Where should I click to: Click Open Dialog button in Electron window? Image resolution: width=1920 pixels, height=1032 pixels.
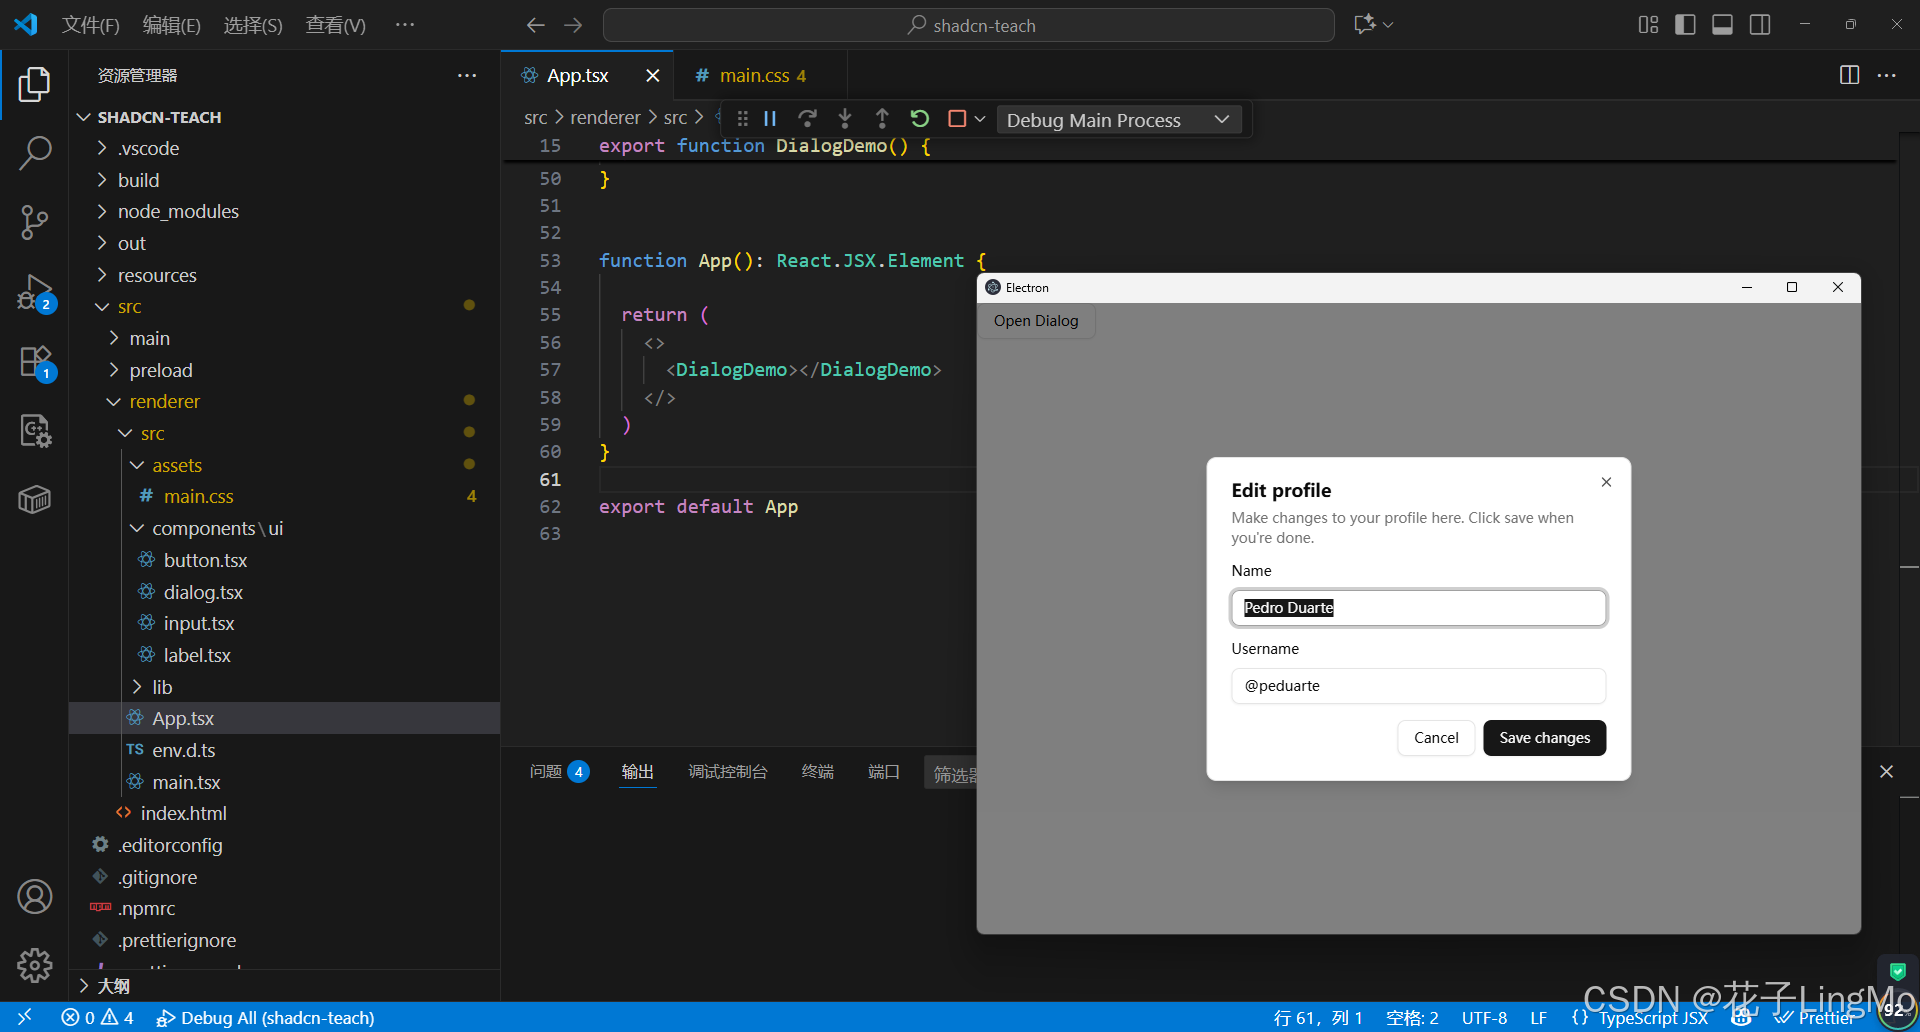[x=1036, y=321]
